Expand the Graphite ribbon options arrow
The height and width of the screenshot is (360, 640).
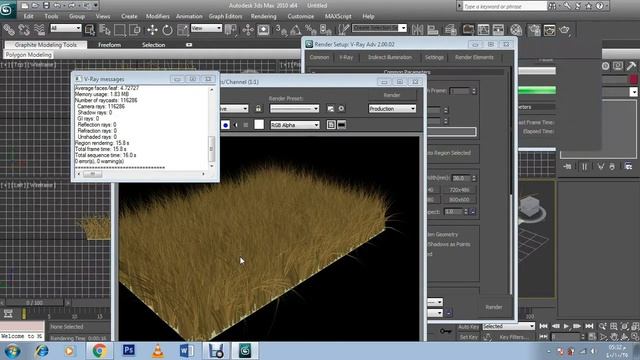tap(189, 44)
